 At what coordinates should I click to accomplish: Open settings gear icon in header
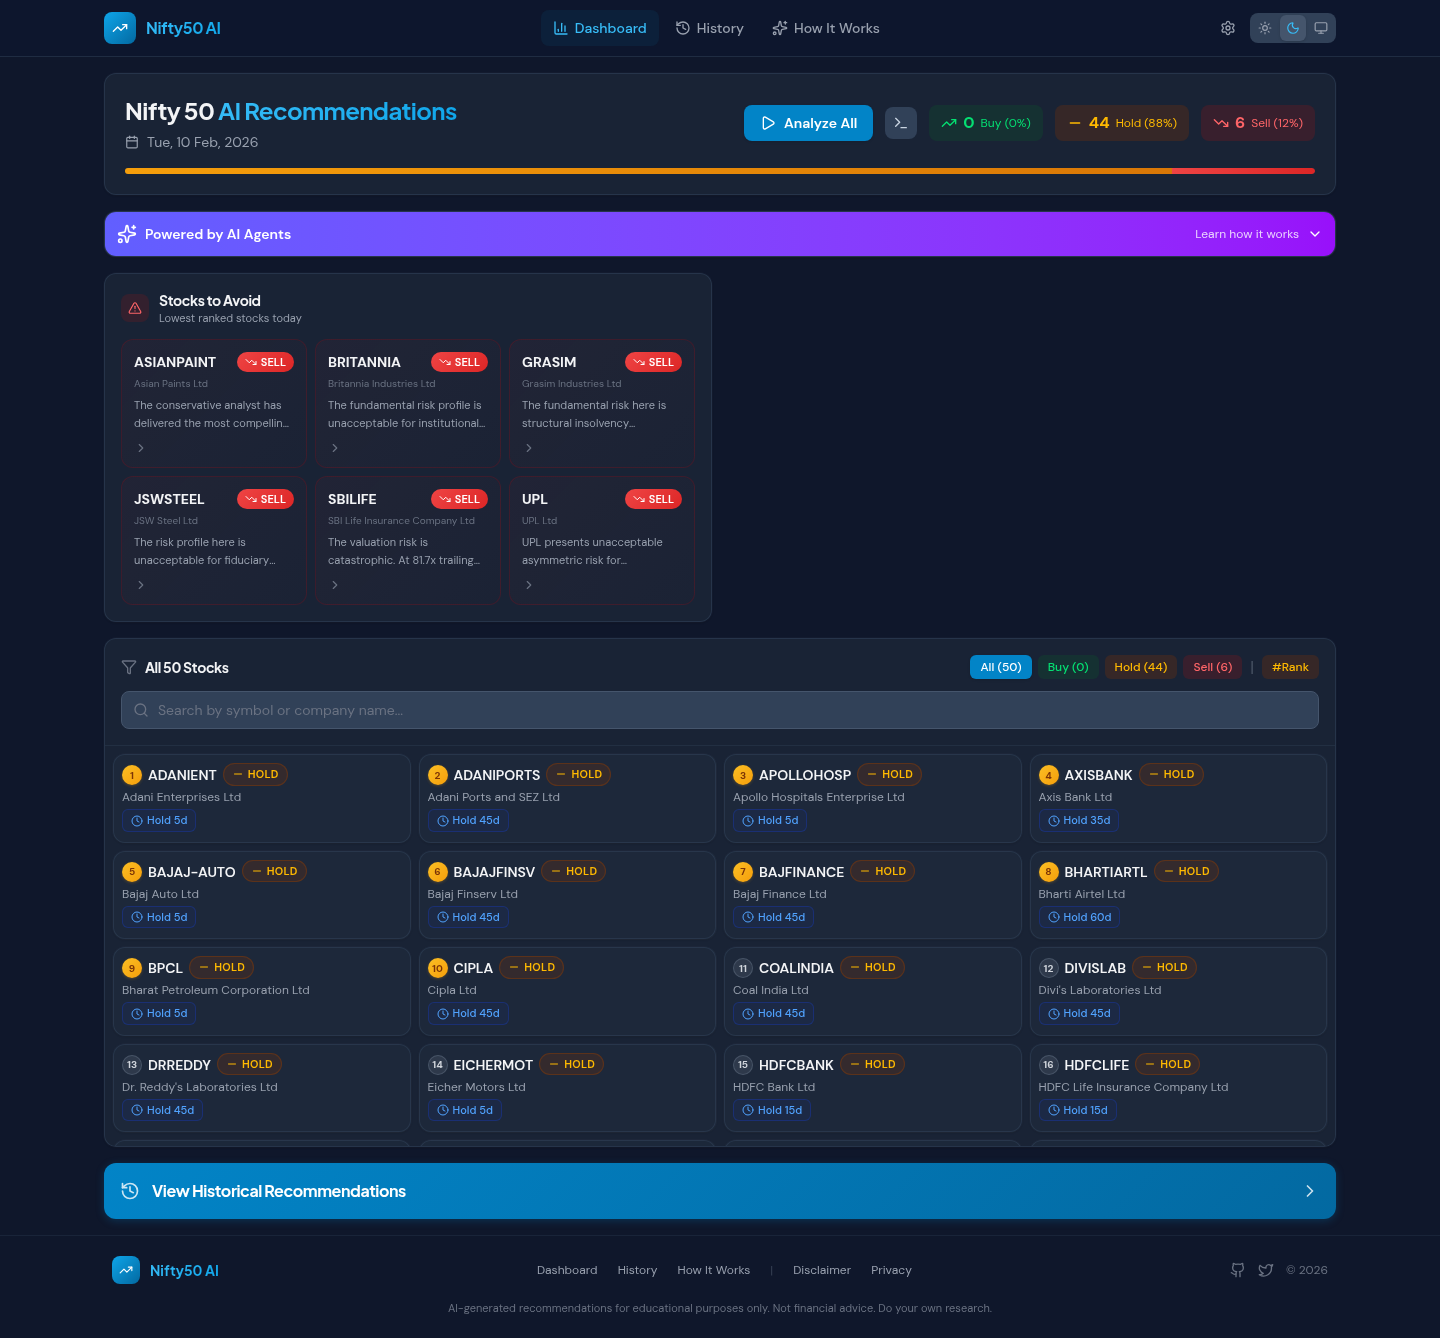[x=1228, y=28]
